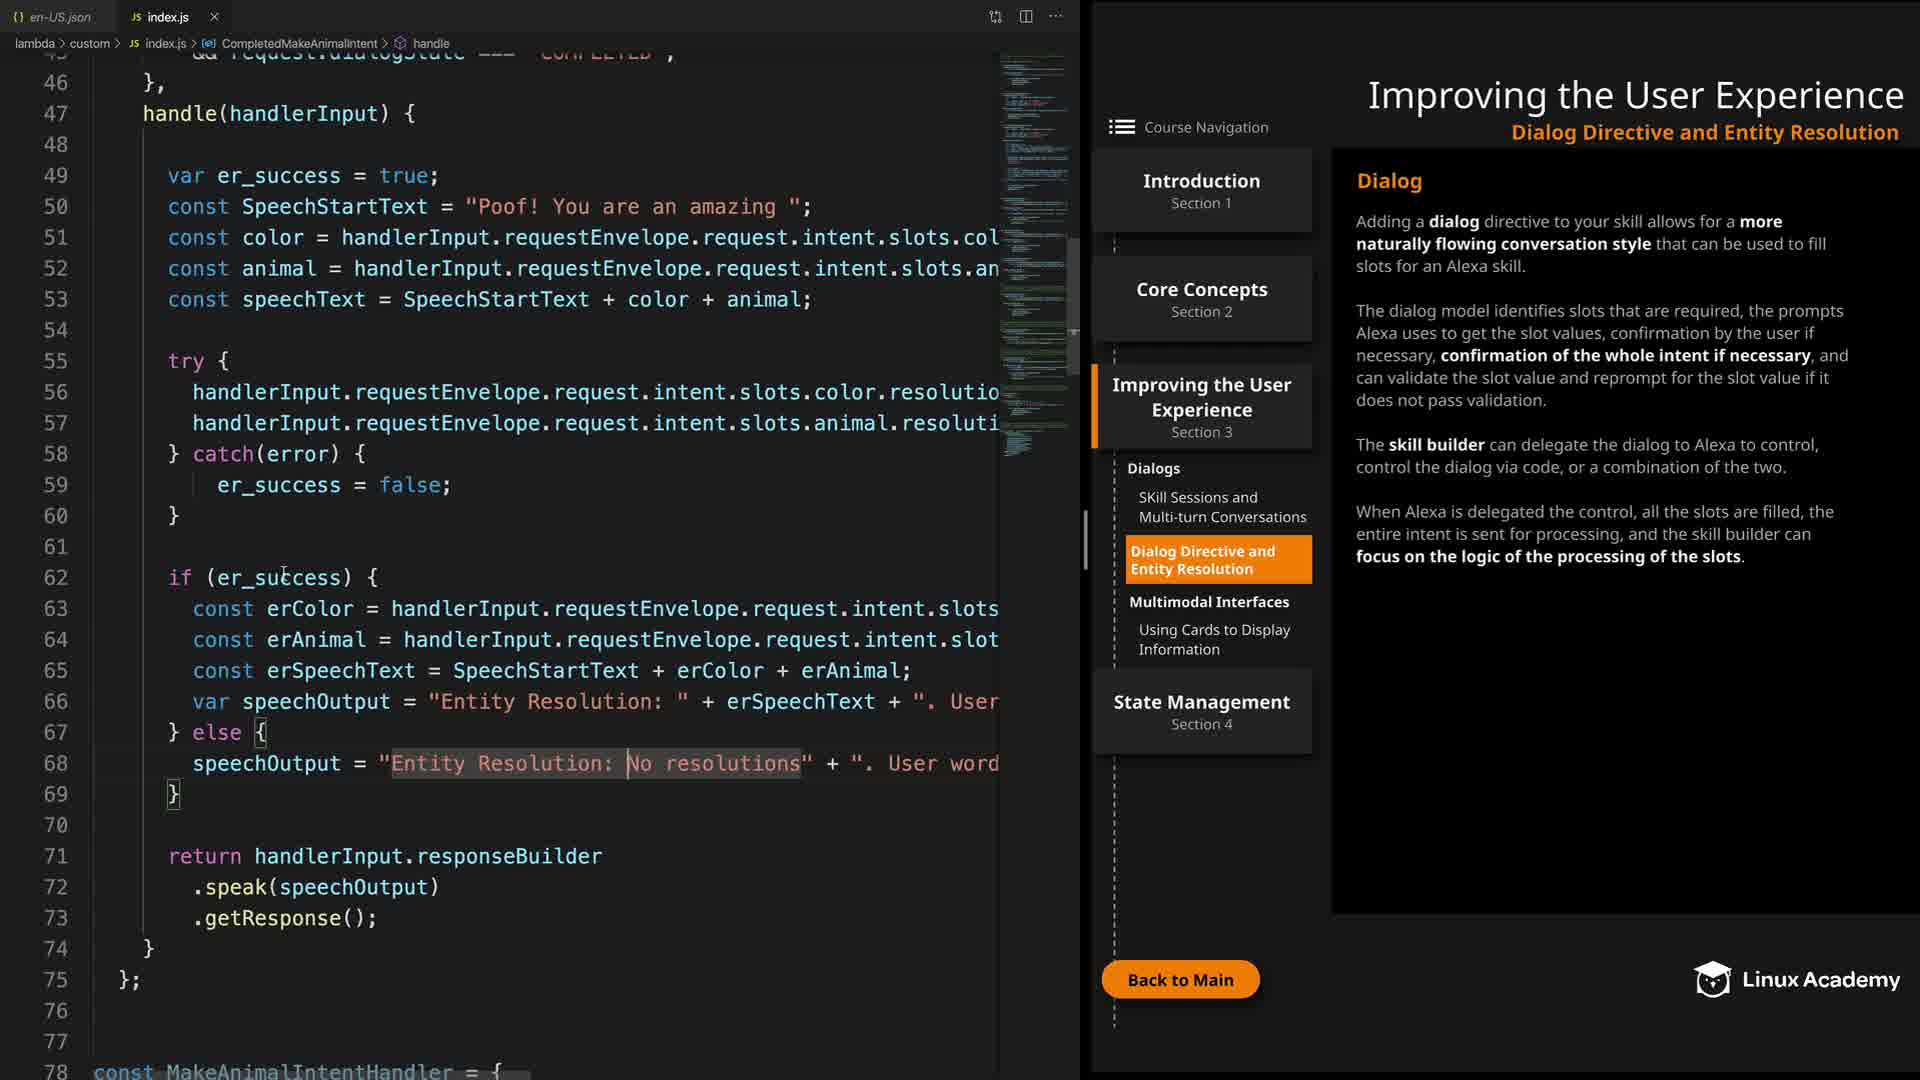The height and width of the screenshot is (1080, 1920).
Task: Close the index.js tab
Action: tap(214, 17)
